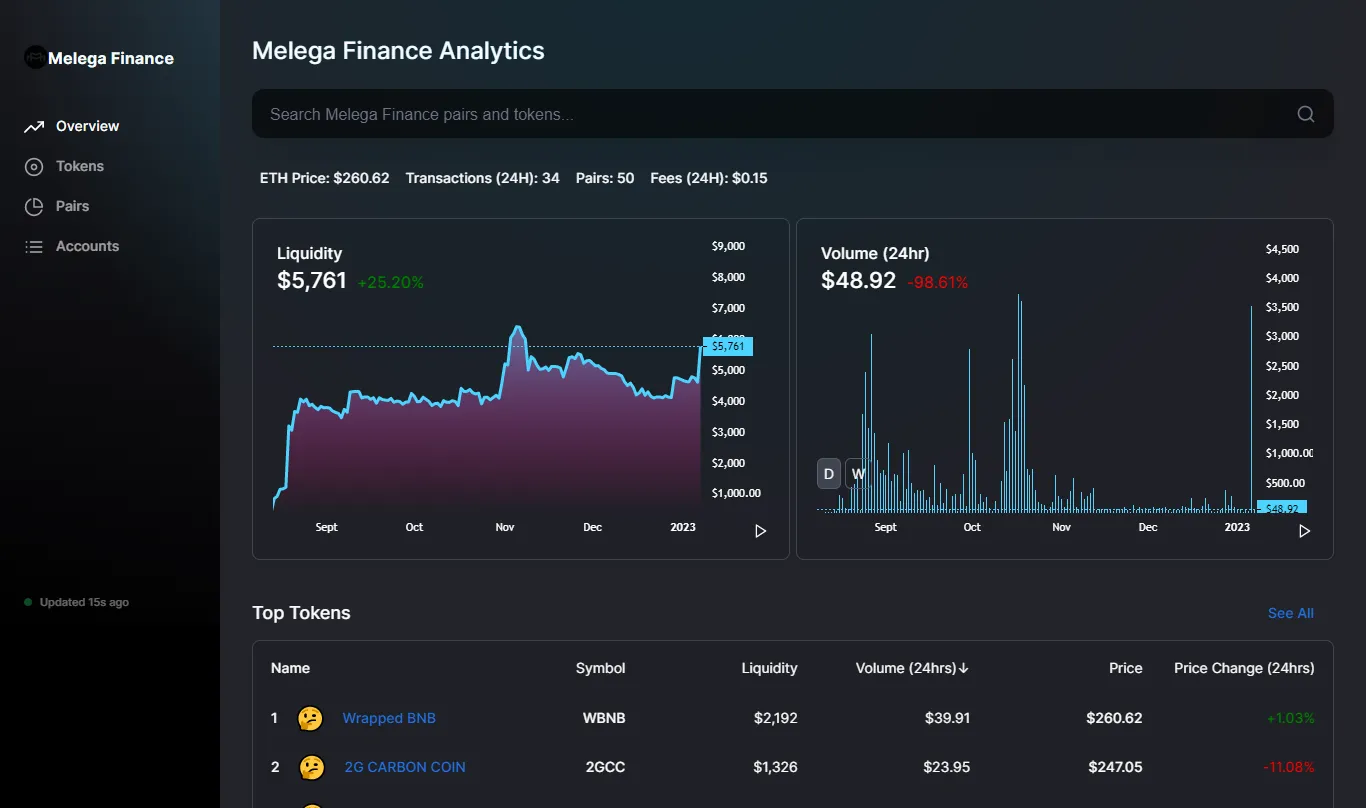Open See All top tokens link
This screenshot has height=808, width=1366.
tap(1291, 613)
